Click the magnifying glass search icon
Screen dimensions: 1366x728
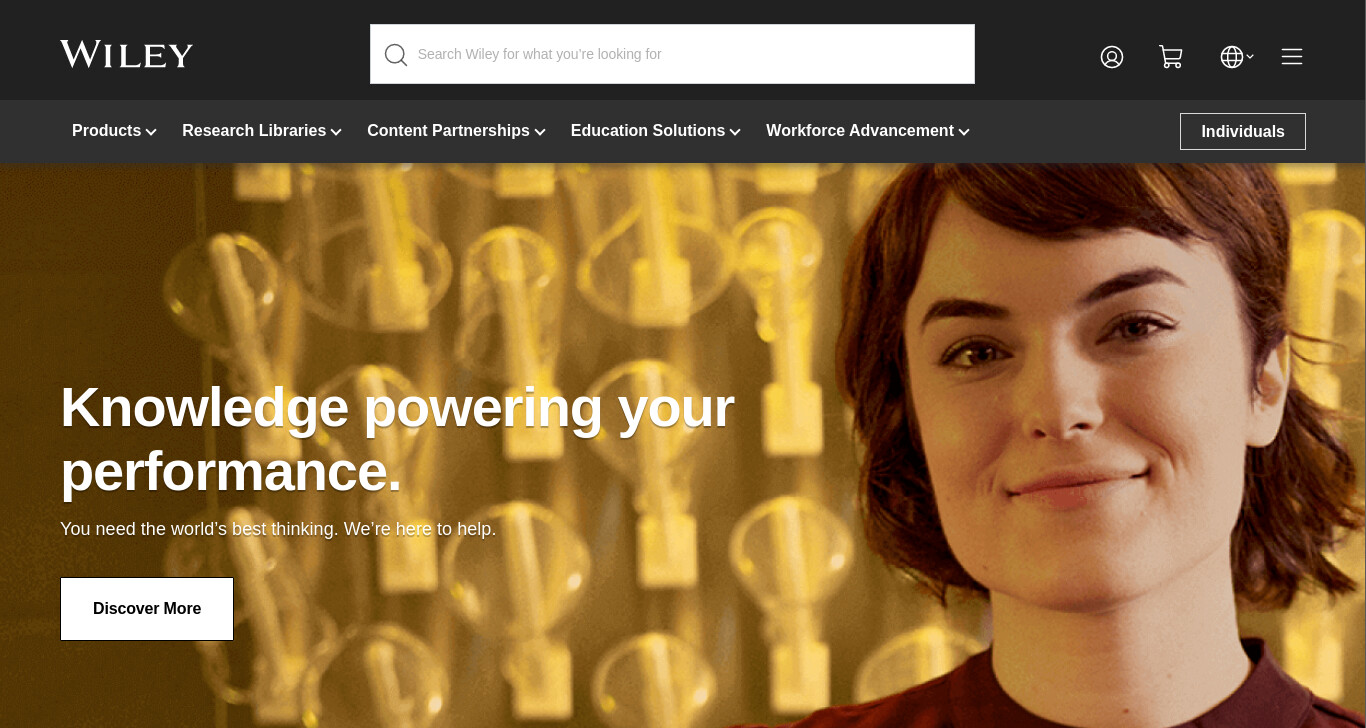coord(396,55)
